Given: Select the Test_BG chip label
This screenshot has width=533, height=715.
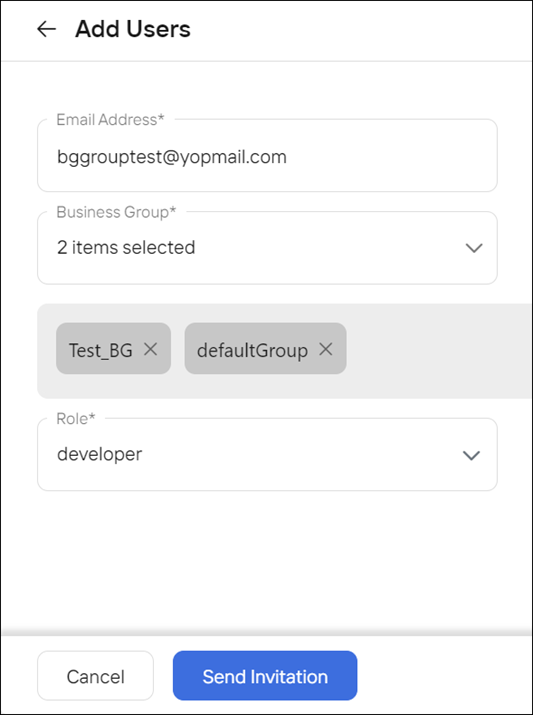Looking at the screenshot, I should pyautogui.click(x=100, y=350).
